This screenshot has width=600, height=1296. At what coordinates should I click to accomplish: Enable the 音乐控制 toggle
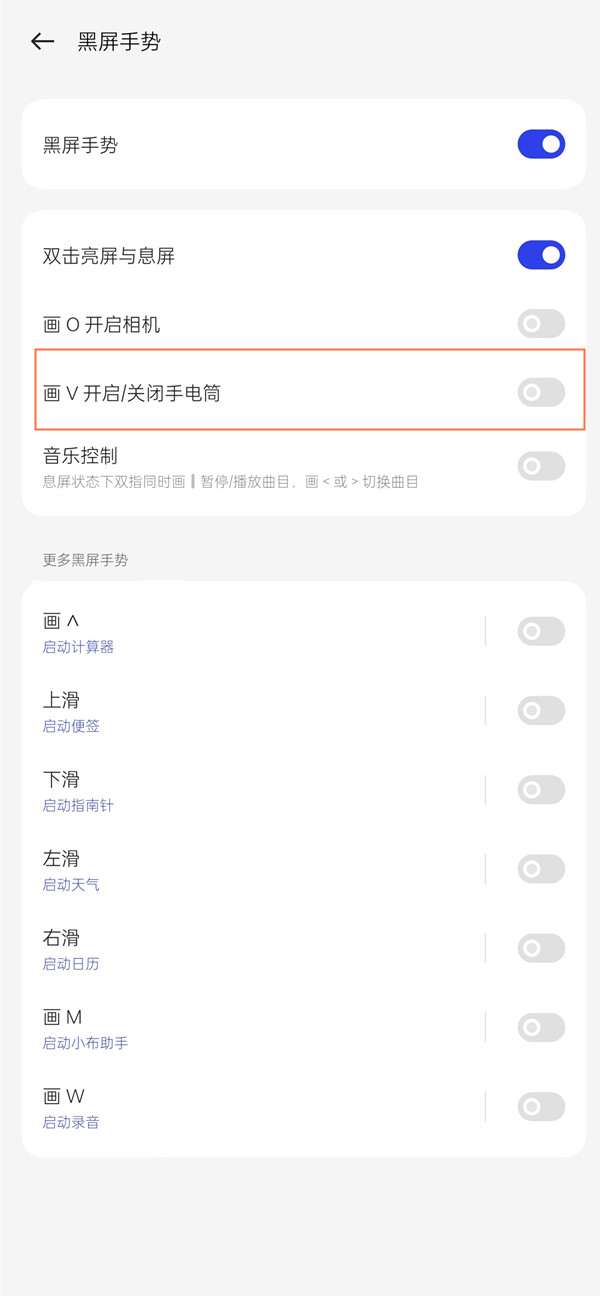coord(541,466)
